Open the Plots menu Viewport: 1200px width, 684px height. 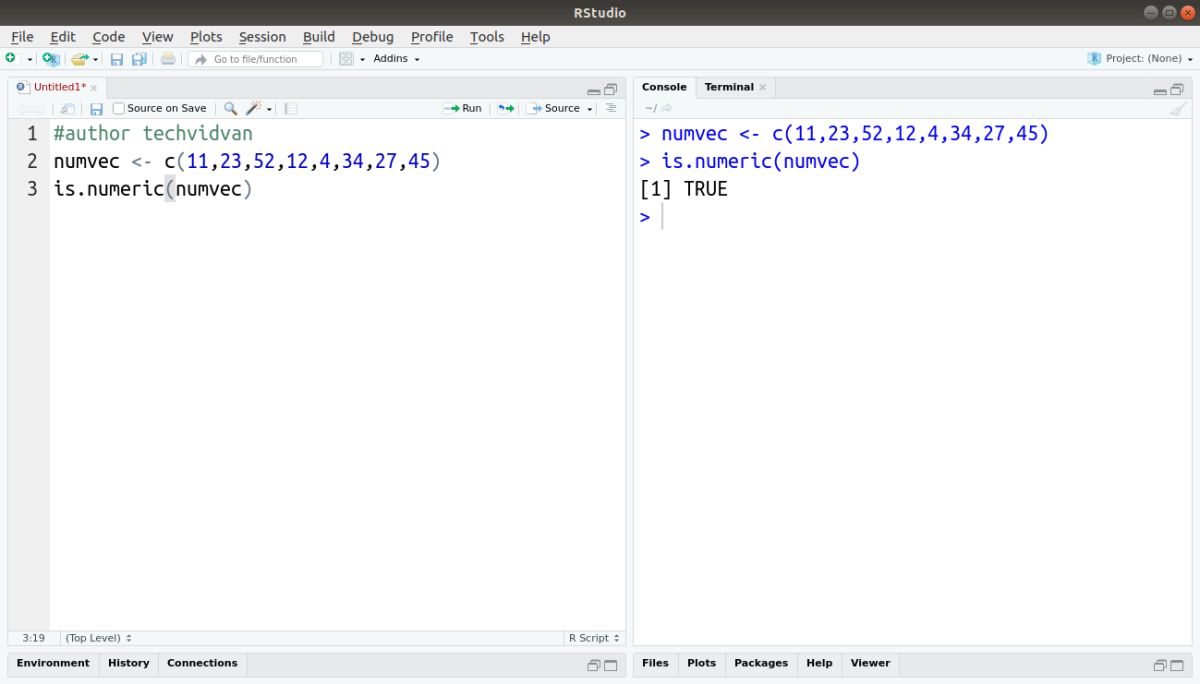(206, 37)
